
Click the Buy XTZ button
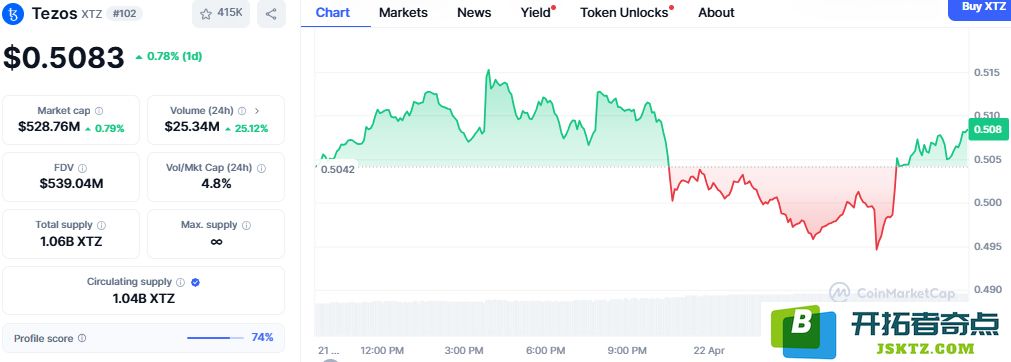[x=979, y=8]
